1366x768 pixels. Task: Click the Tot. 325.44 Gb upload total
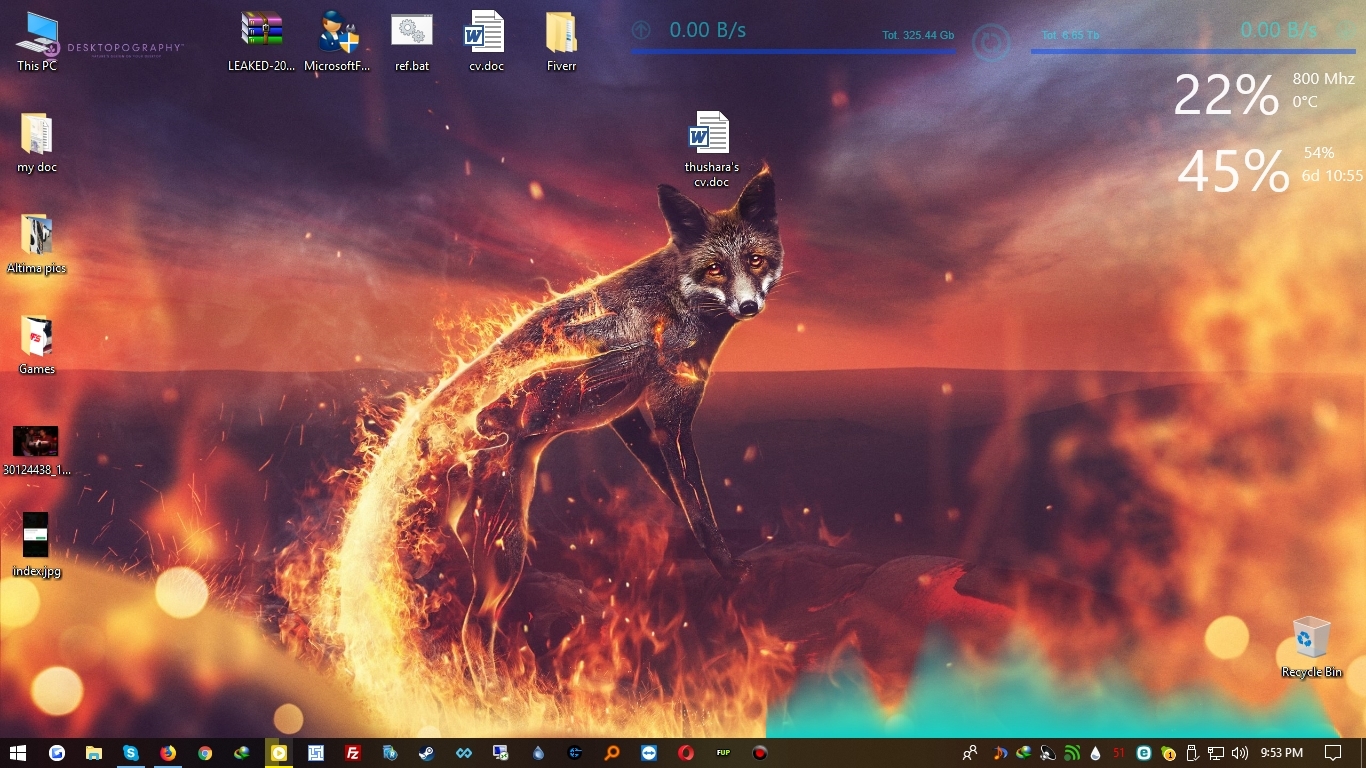[918, 35]
